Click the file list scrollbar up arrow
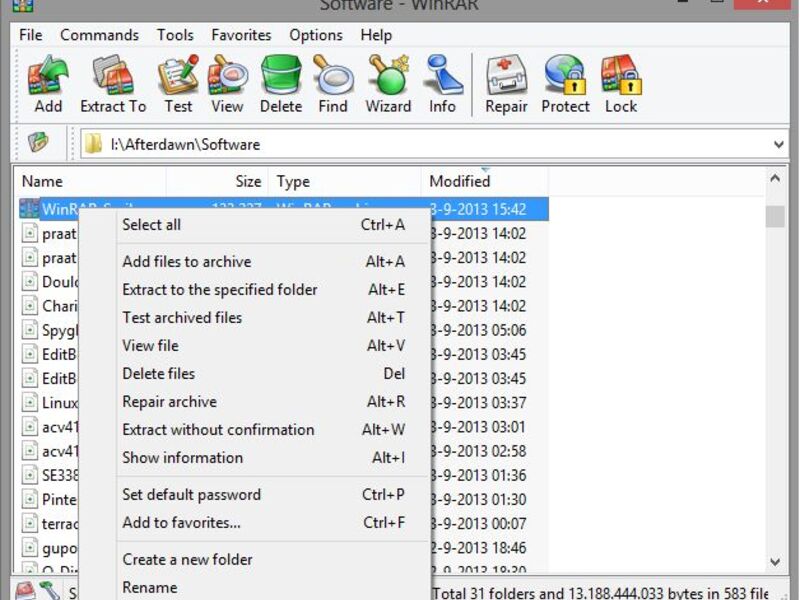800x600 pixels. [x=775, y=178]
